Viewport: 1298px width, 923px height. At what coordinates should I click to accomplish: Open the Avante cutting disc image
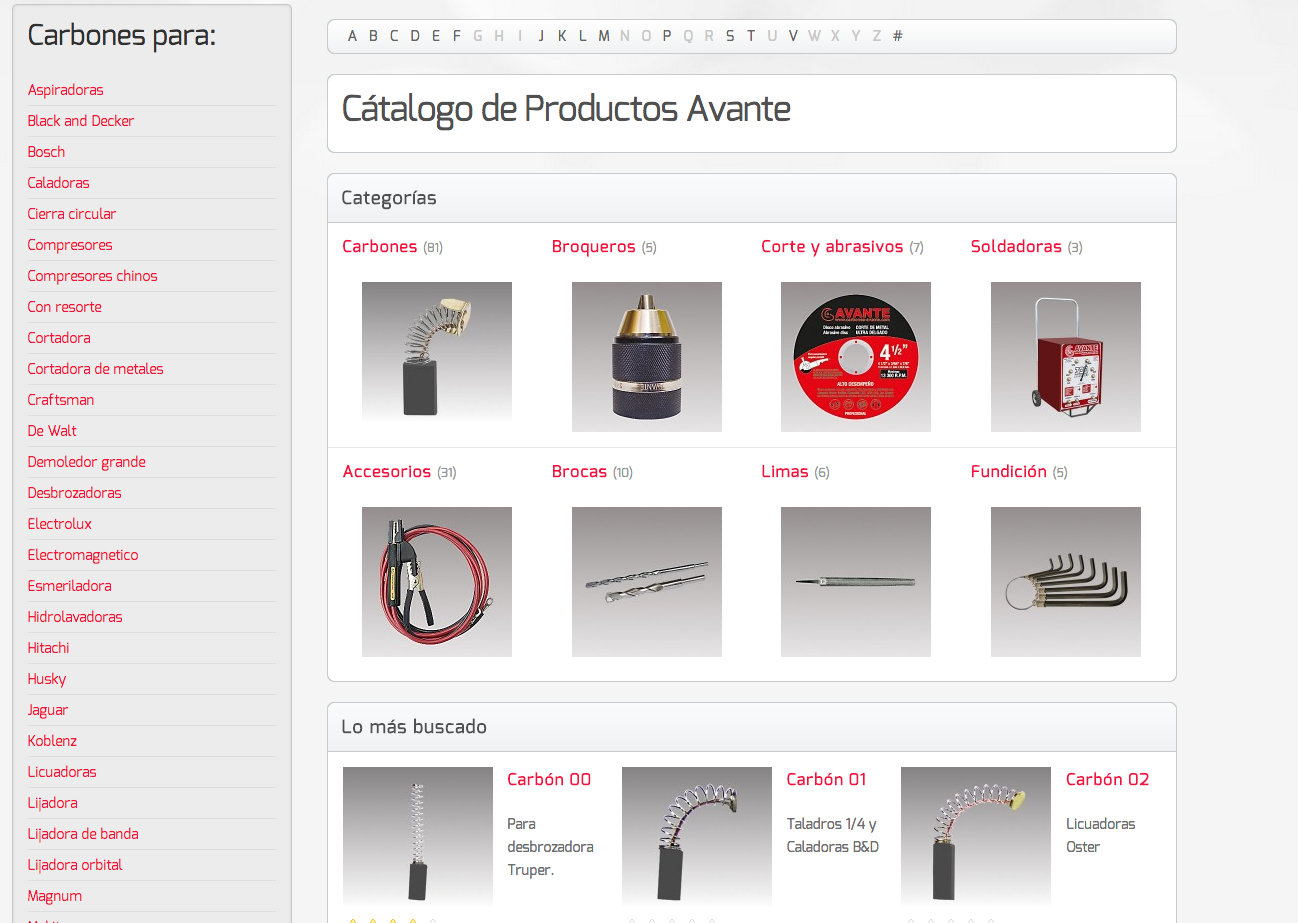pos(856,357)
